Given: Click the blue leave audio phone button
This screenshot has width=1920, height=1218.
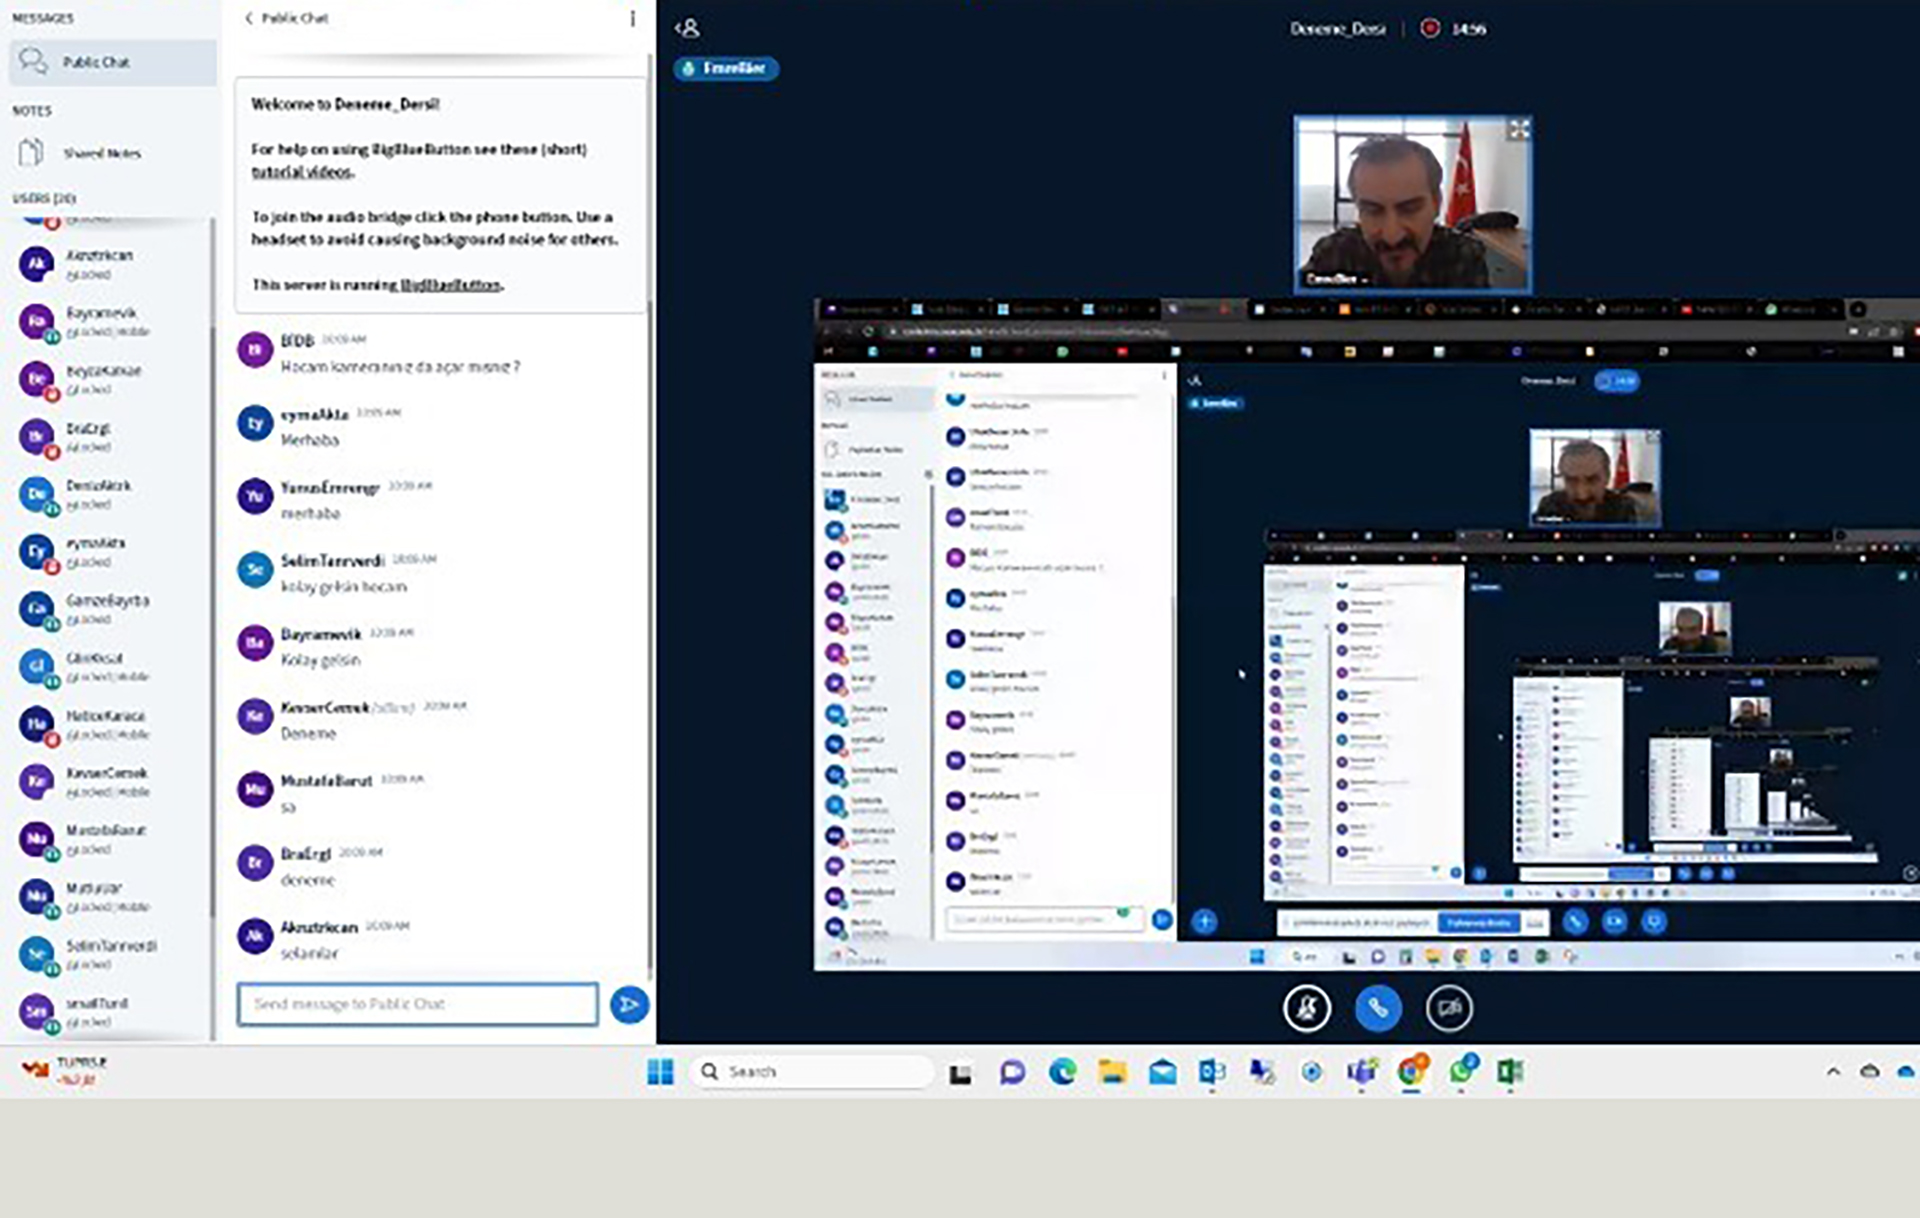Looking at the screenshot, I should pos(1377,1008).
